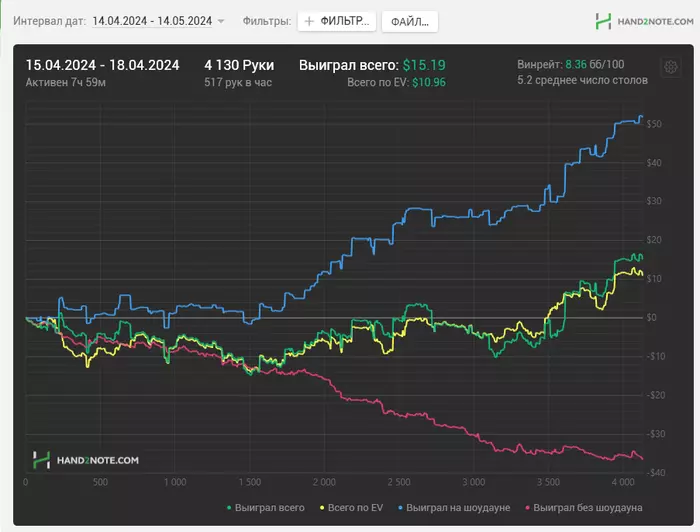Click the ФИЛЬТР... add filter button
The height and width of the screenshot is (532, 700).
[337, 21]
